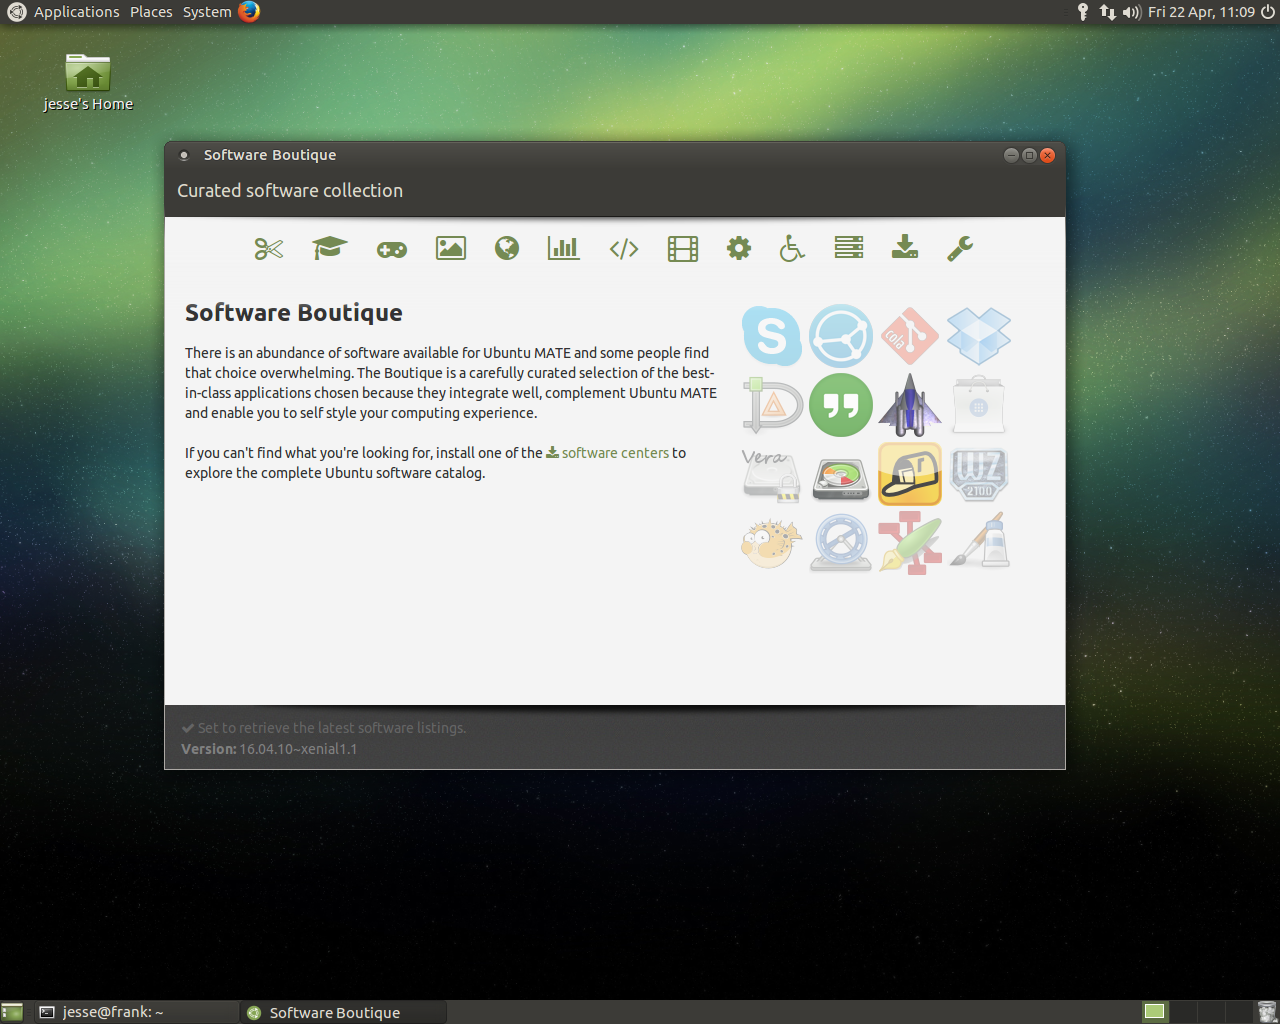Click the spaceship game icon
This screenshot has width=1280, height=1024.
(910, 405)
